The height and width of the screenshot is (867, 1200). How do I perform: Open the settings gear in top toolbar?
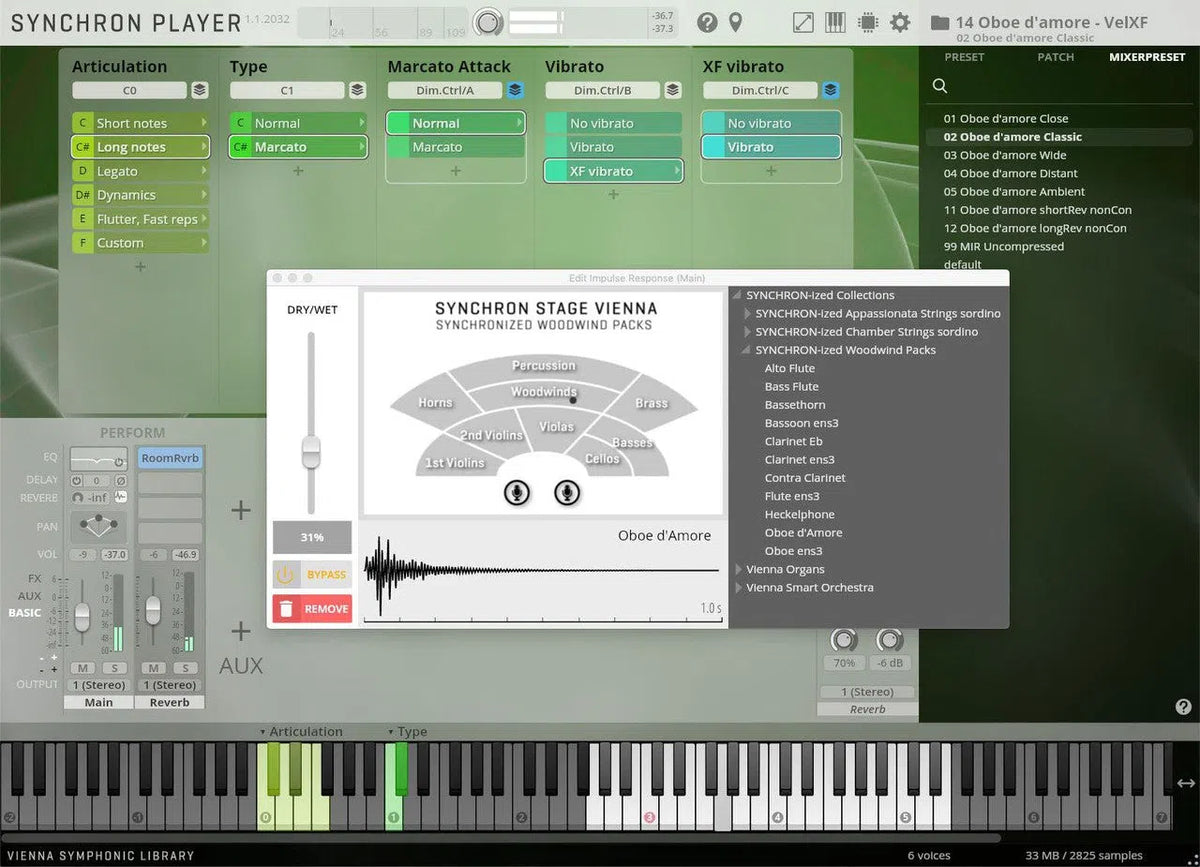900,22
